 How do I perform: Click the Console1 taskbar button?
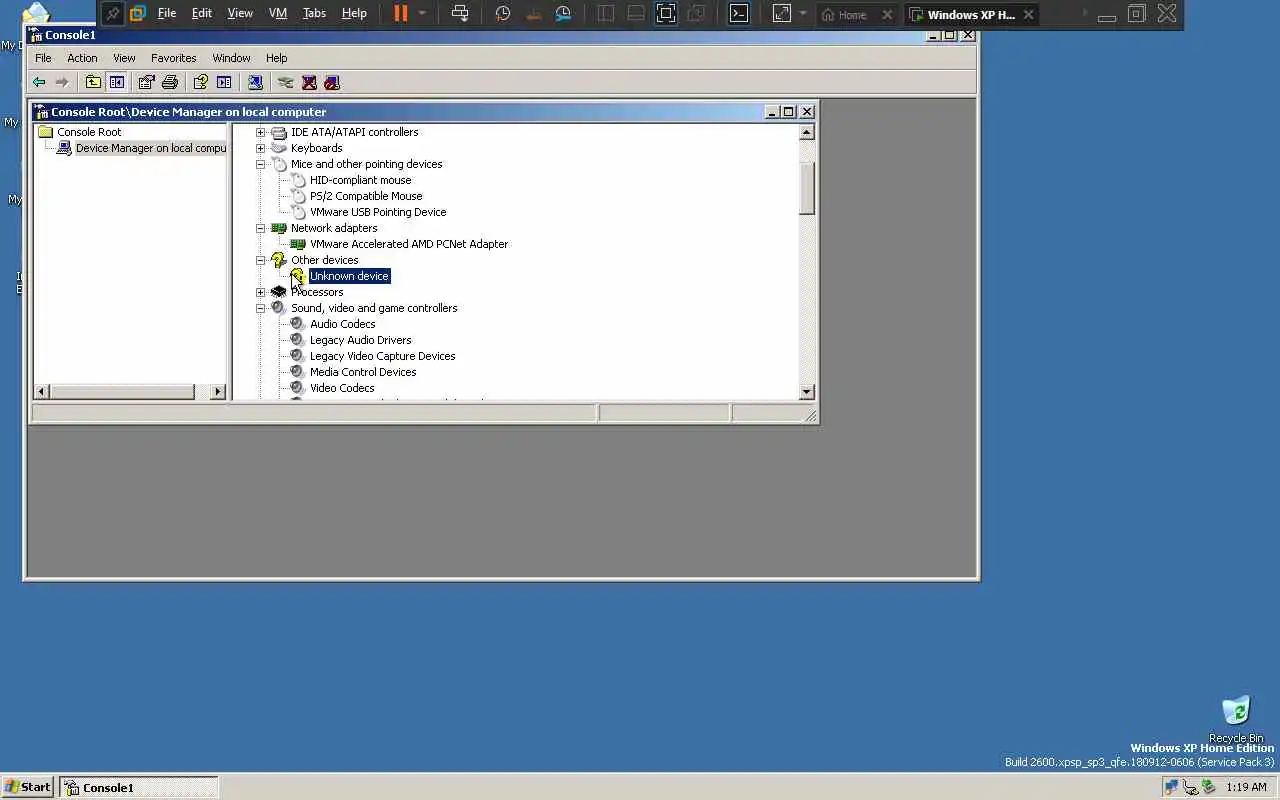tap(139, 787)
